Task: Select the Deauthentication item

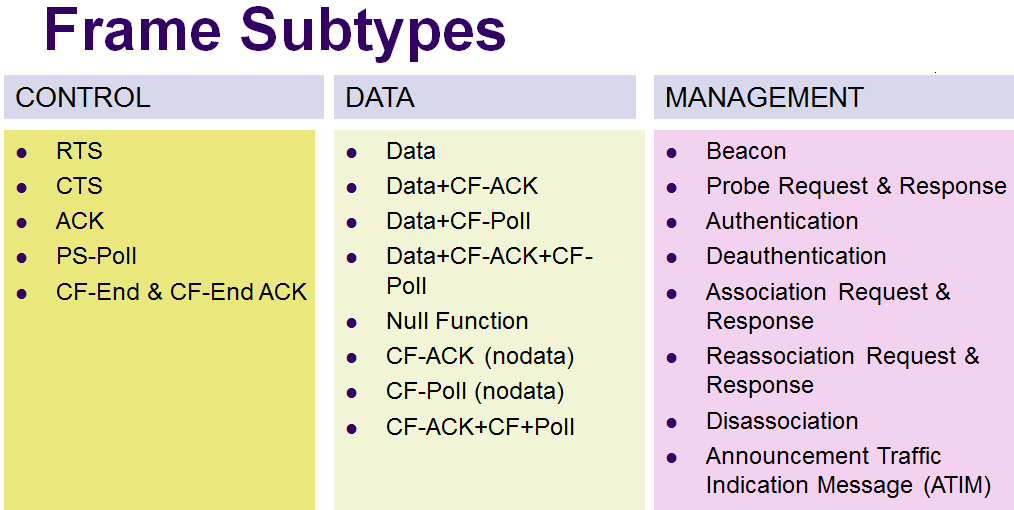Action: 796,257
